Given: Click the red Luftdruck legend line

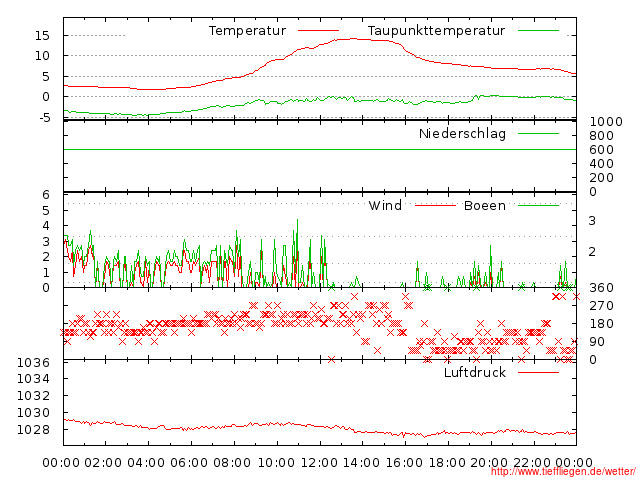Looking at the screenshot, I should pos(539,372).
